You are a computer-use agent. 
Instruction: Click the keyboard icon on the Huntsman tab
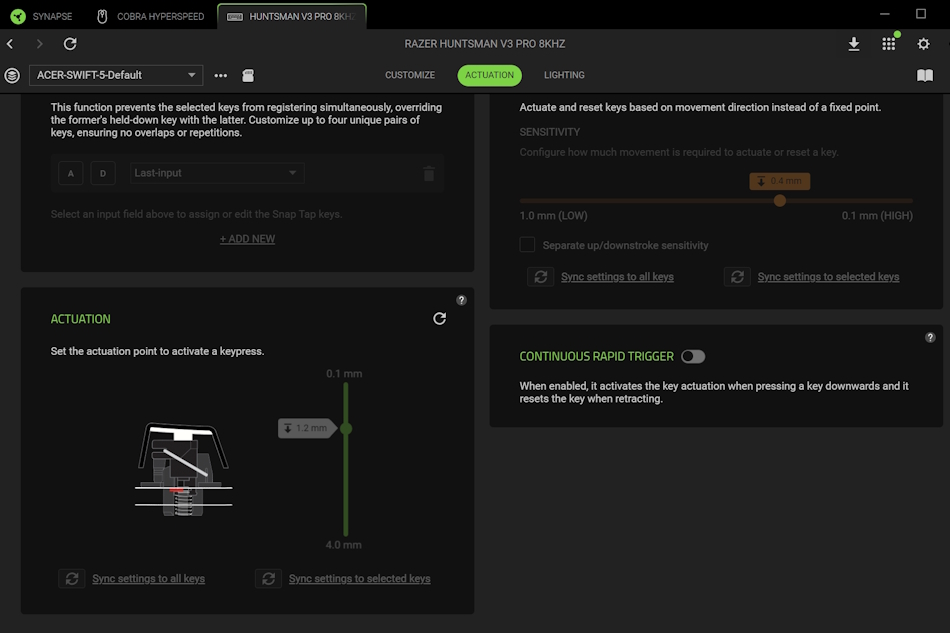click(x=234, y=17)
